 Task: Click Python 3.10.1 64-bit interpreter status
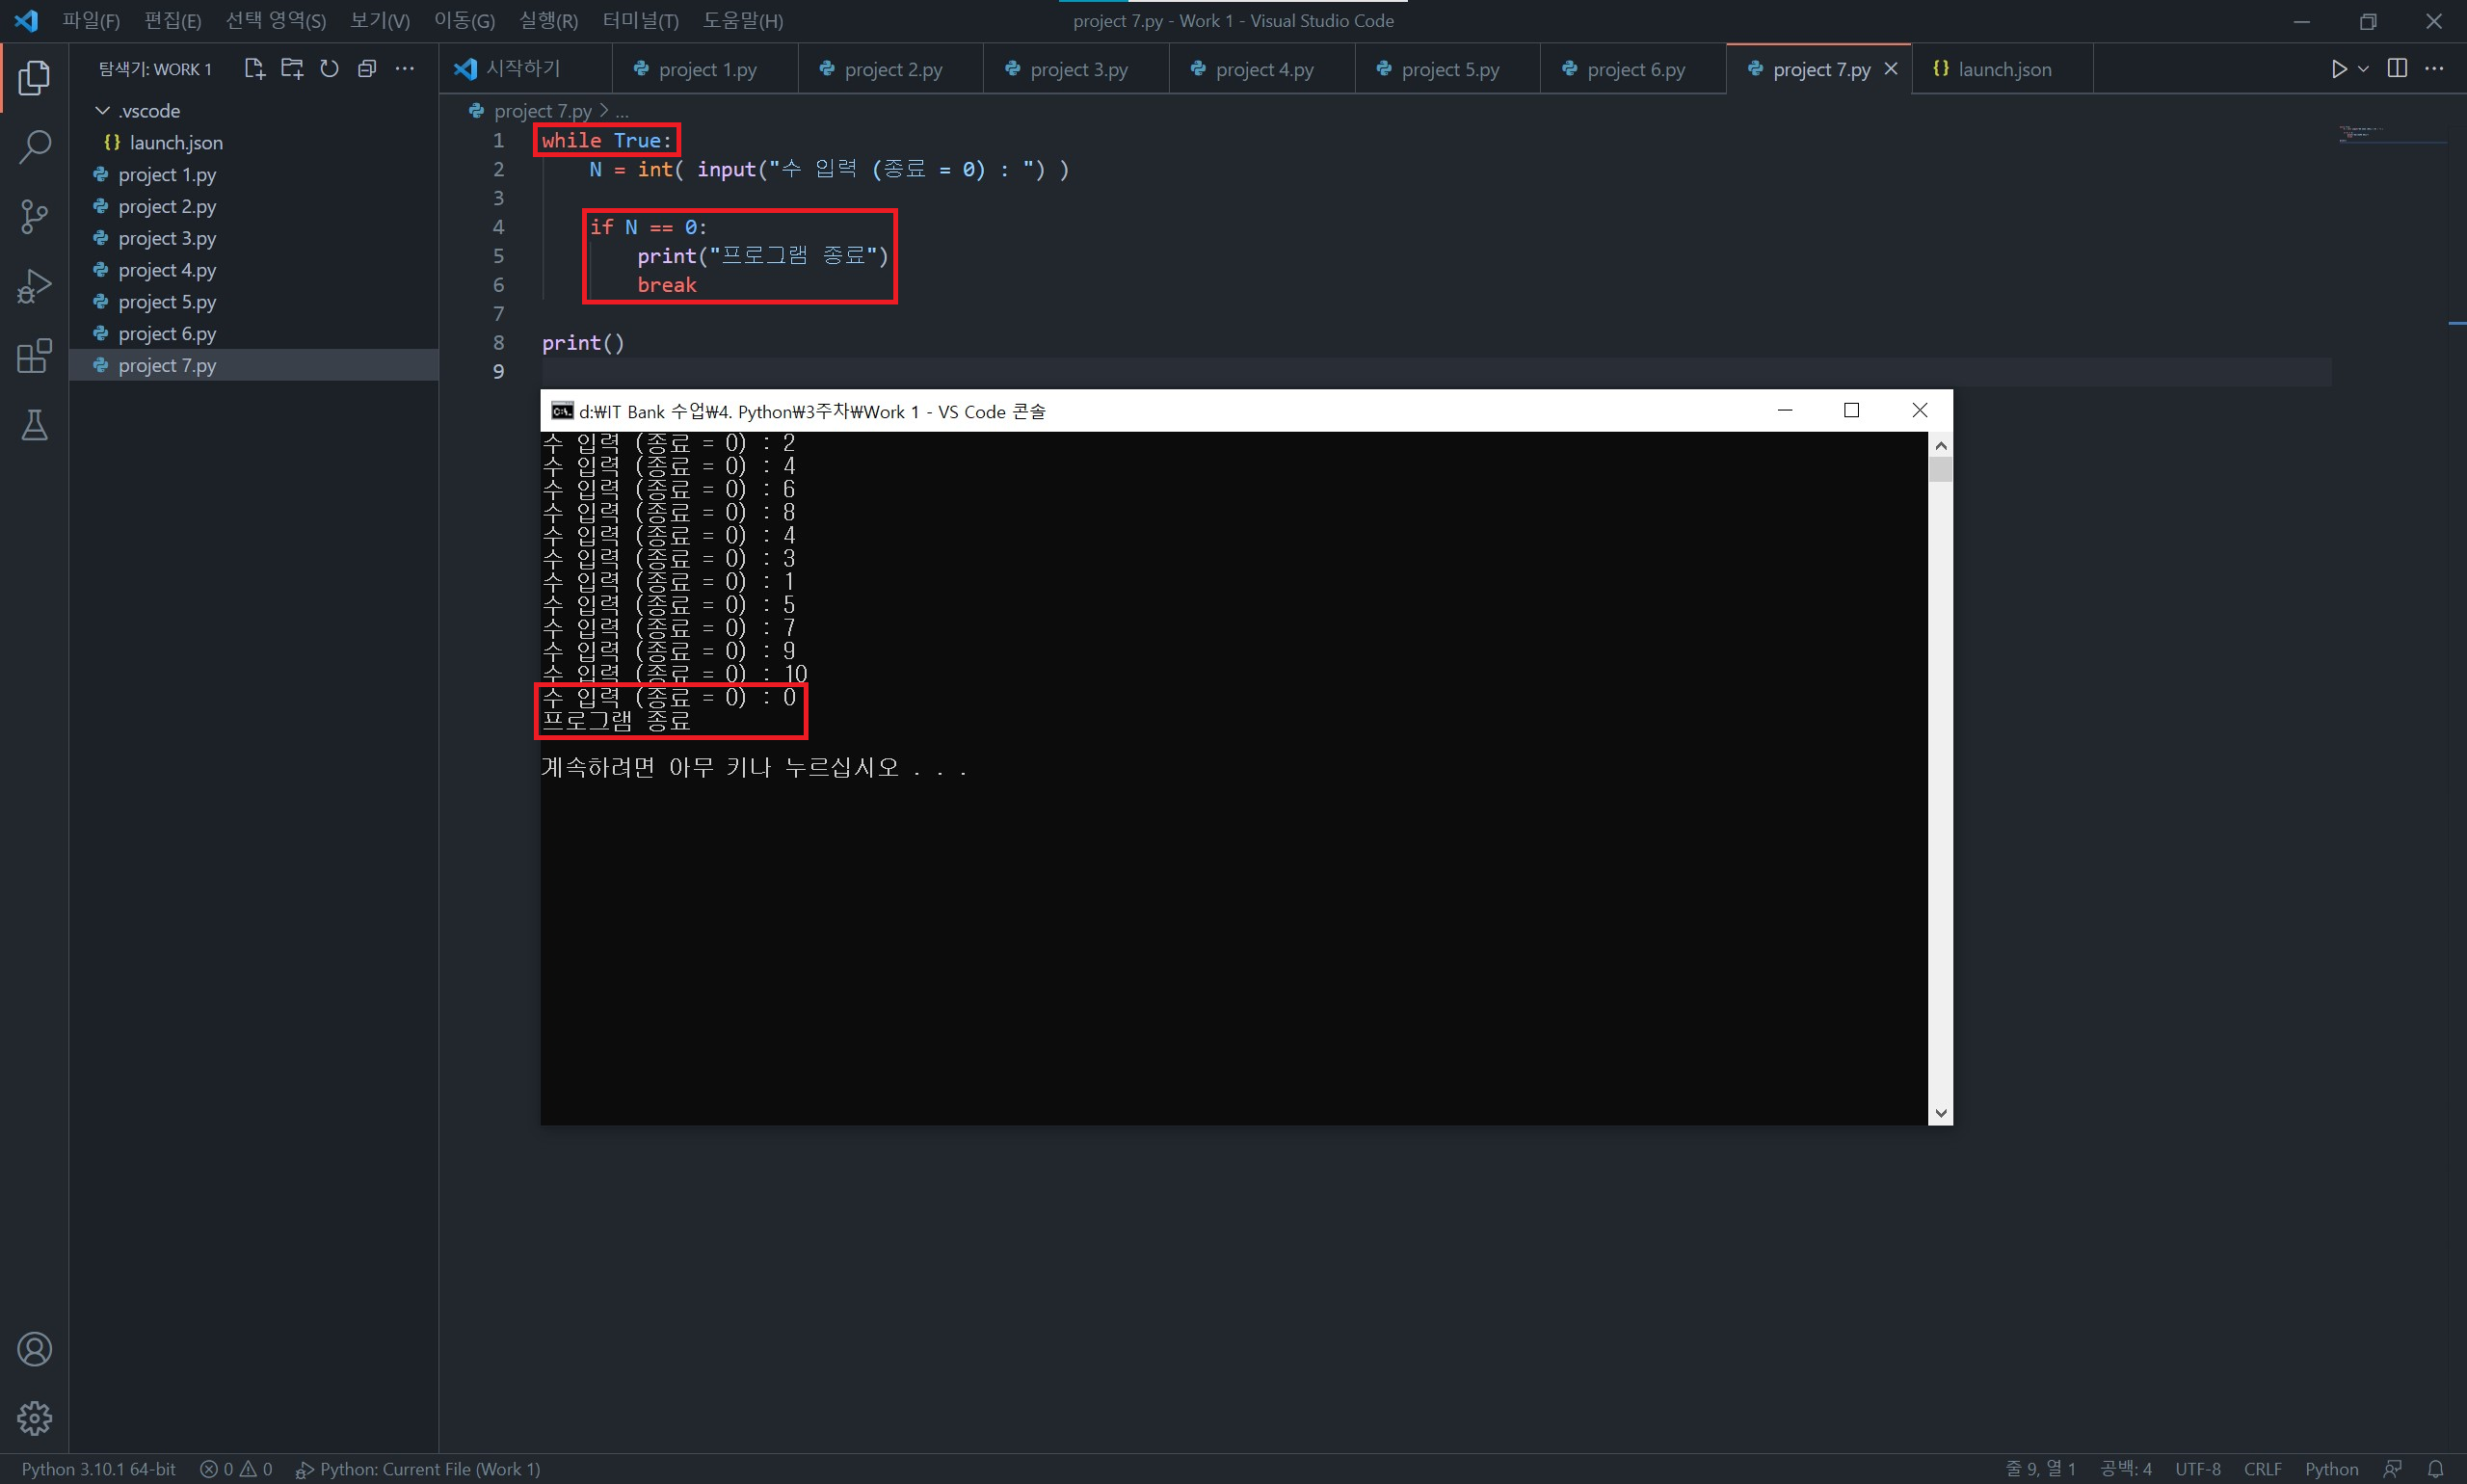(x=98, y=1469)
